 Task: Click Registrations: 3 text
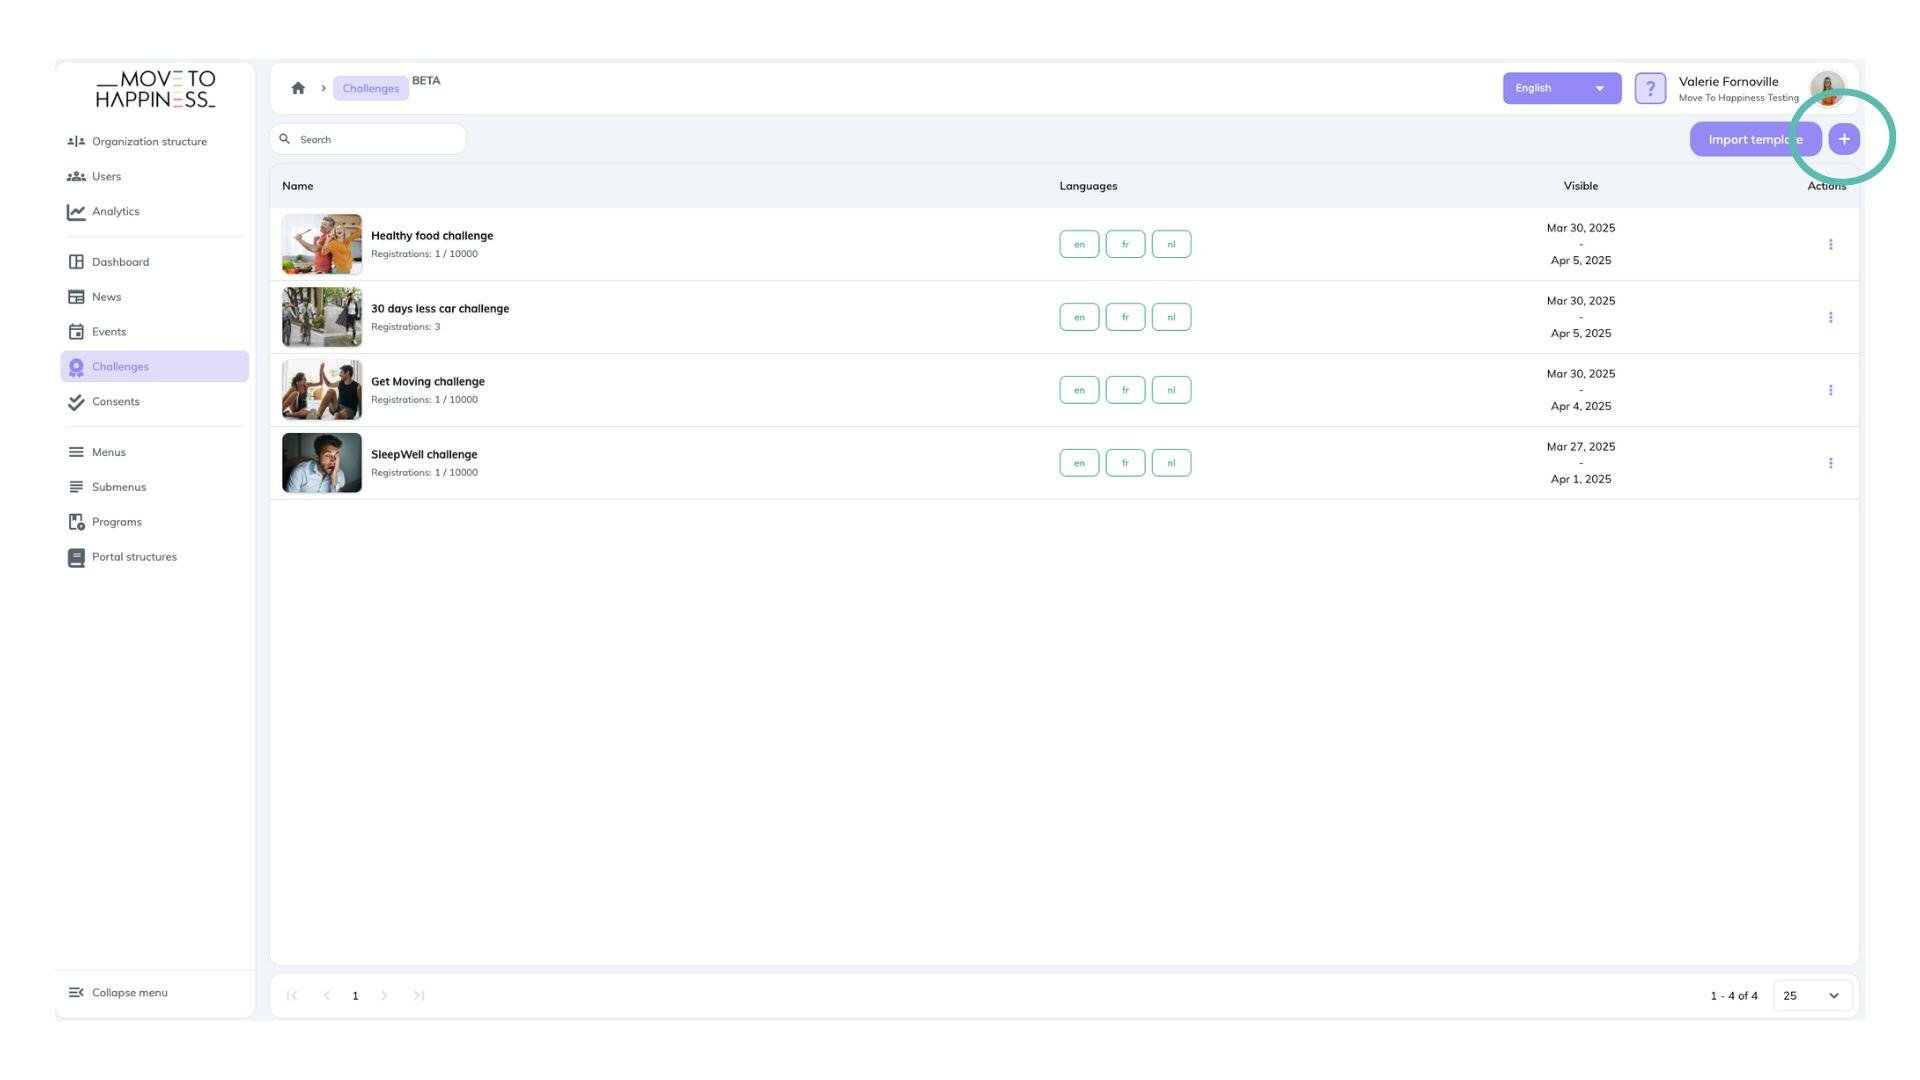pos(405,327)
